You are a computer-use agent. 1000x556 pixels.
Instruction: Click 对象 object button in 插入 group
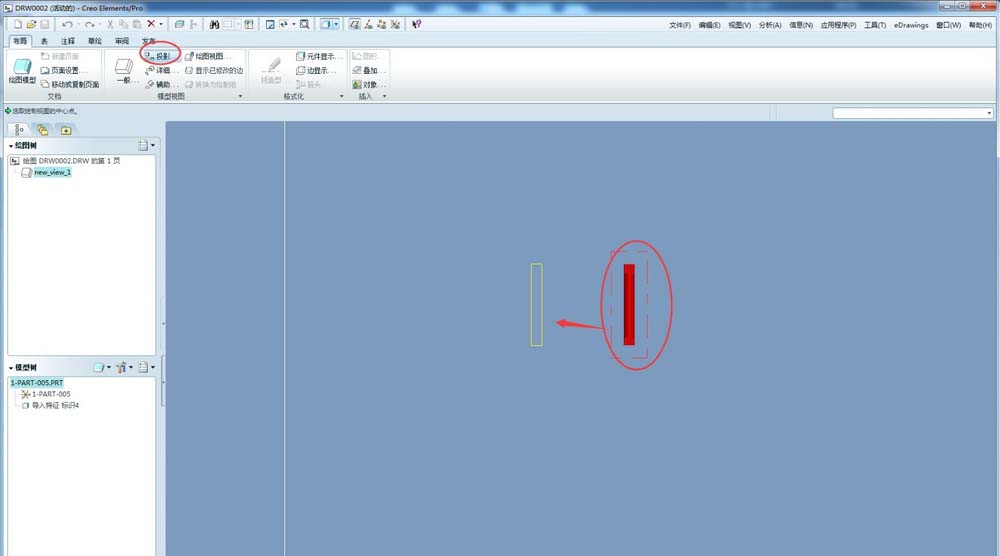click(369, 84)
